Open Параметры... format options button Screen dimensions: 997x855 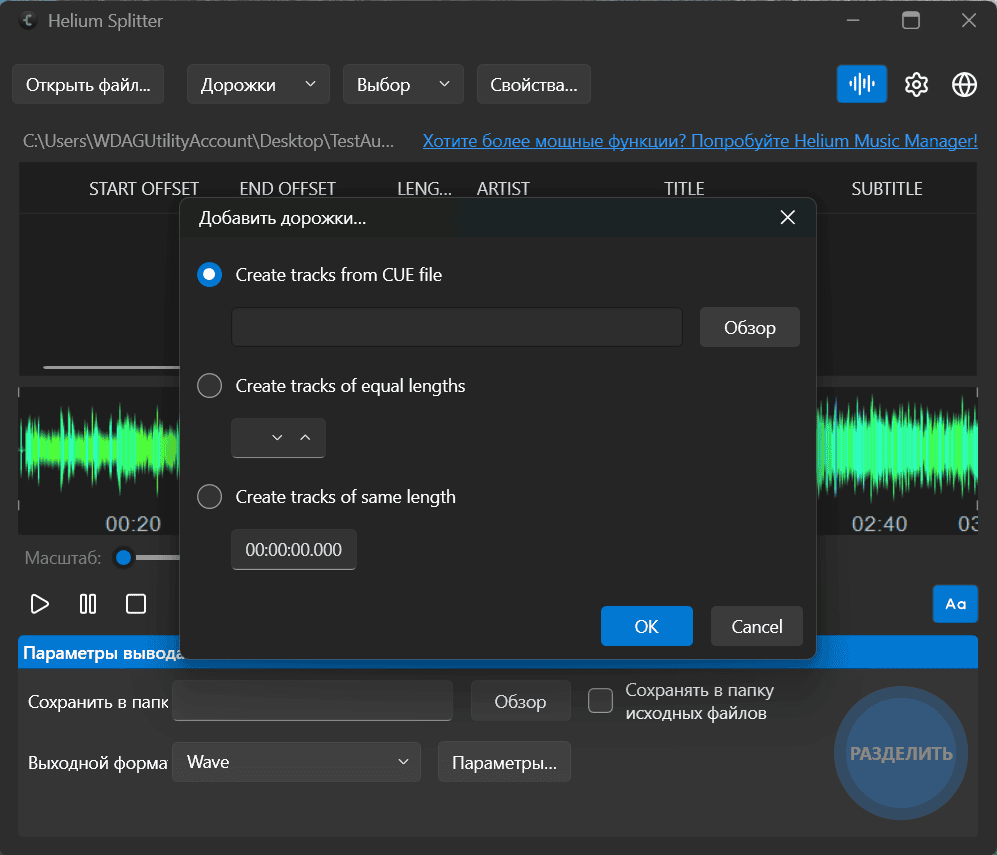click(504, 762)
